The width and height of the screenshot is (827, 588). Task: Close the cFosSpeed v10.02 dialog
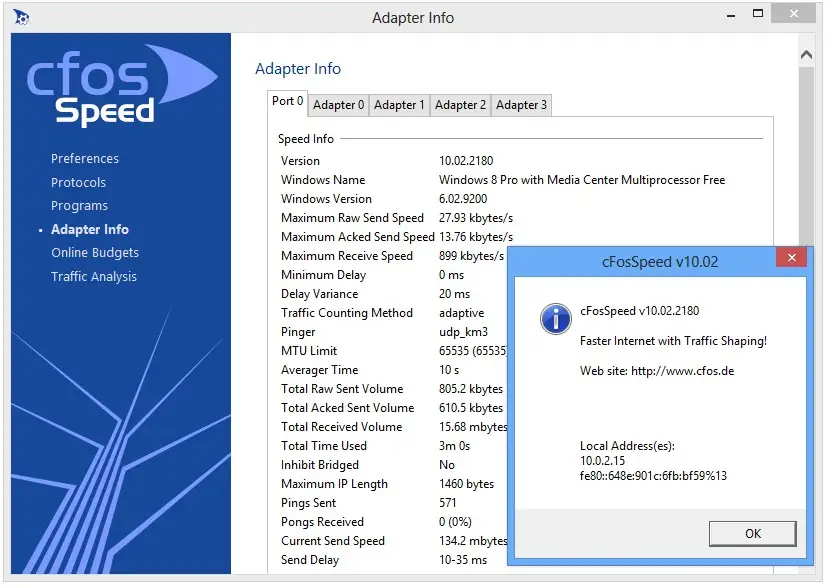pos(791,257)
